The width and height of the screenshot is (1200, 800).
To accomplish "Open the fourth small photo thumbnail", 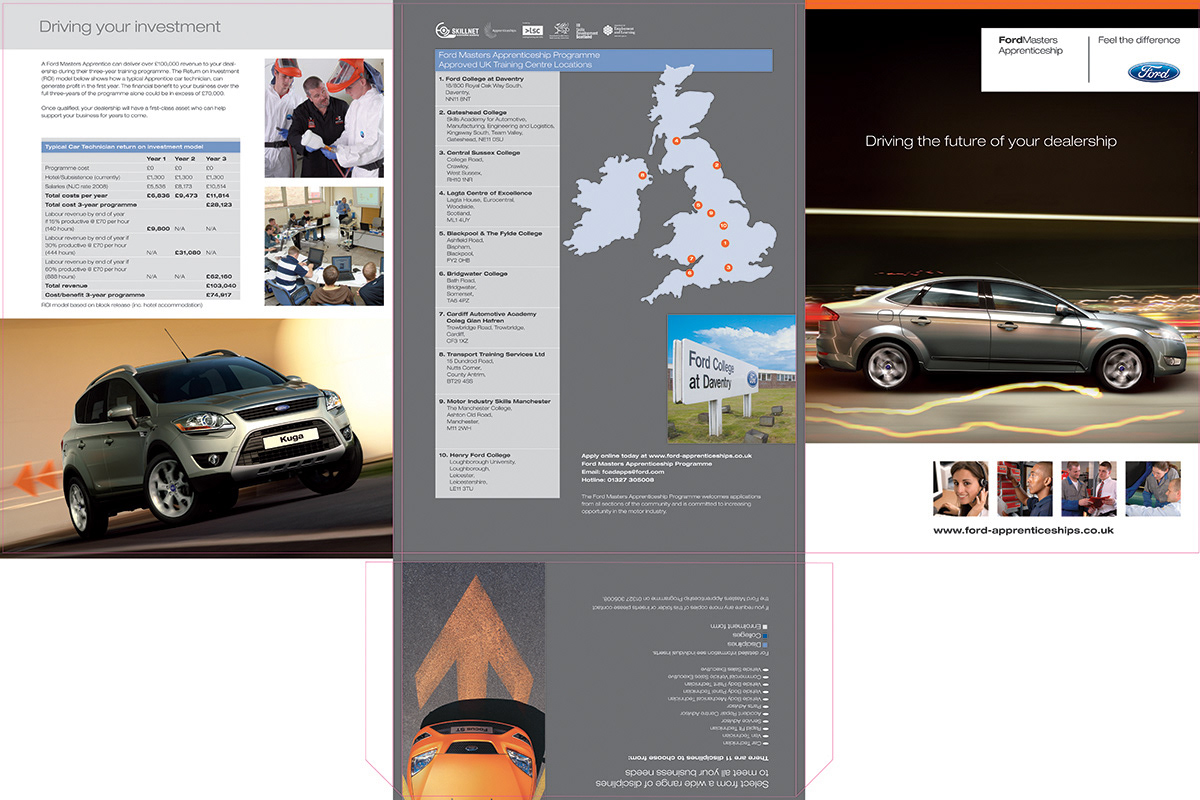I will coord(1152,488).
